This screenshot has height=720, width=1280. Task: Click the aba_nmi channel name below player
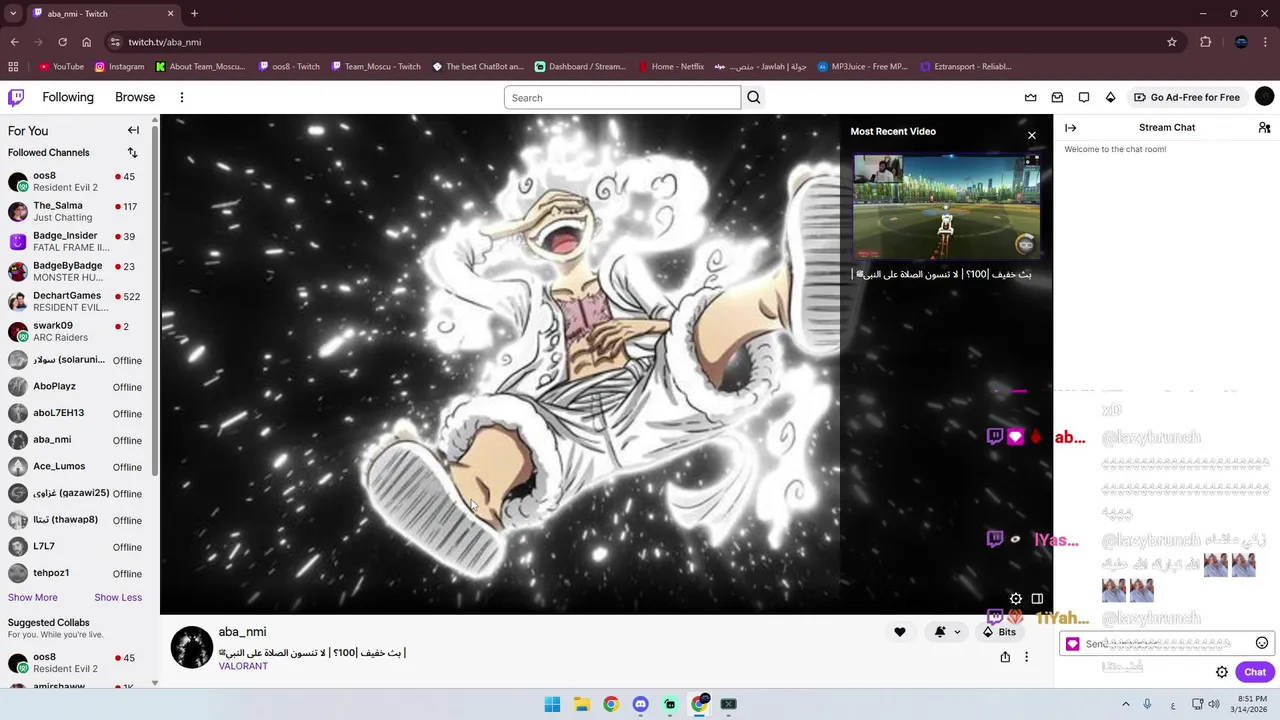click(242, 632)
